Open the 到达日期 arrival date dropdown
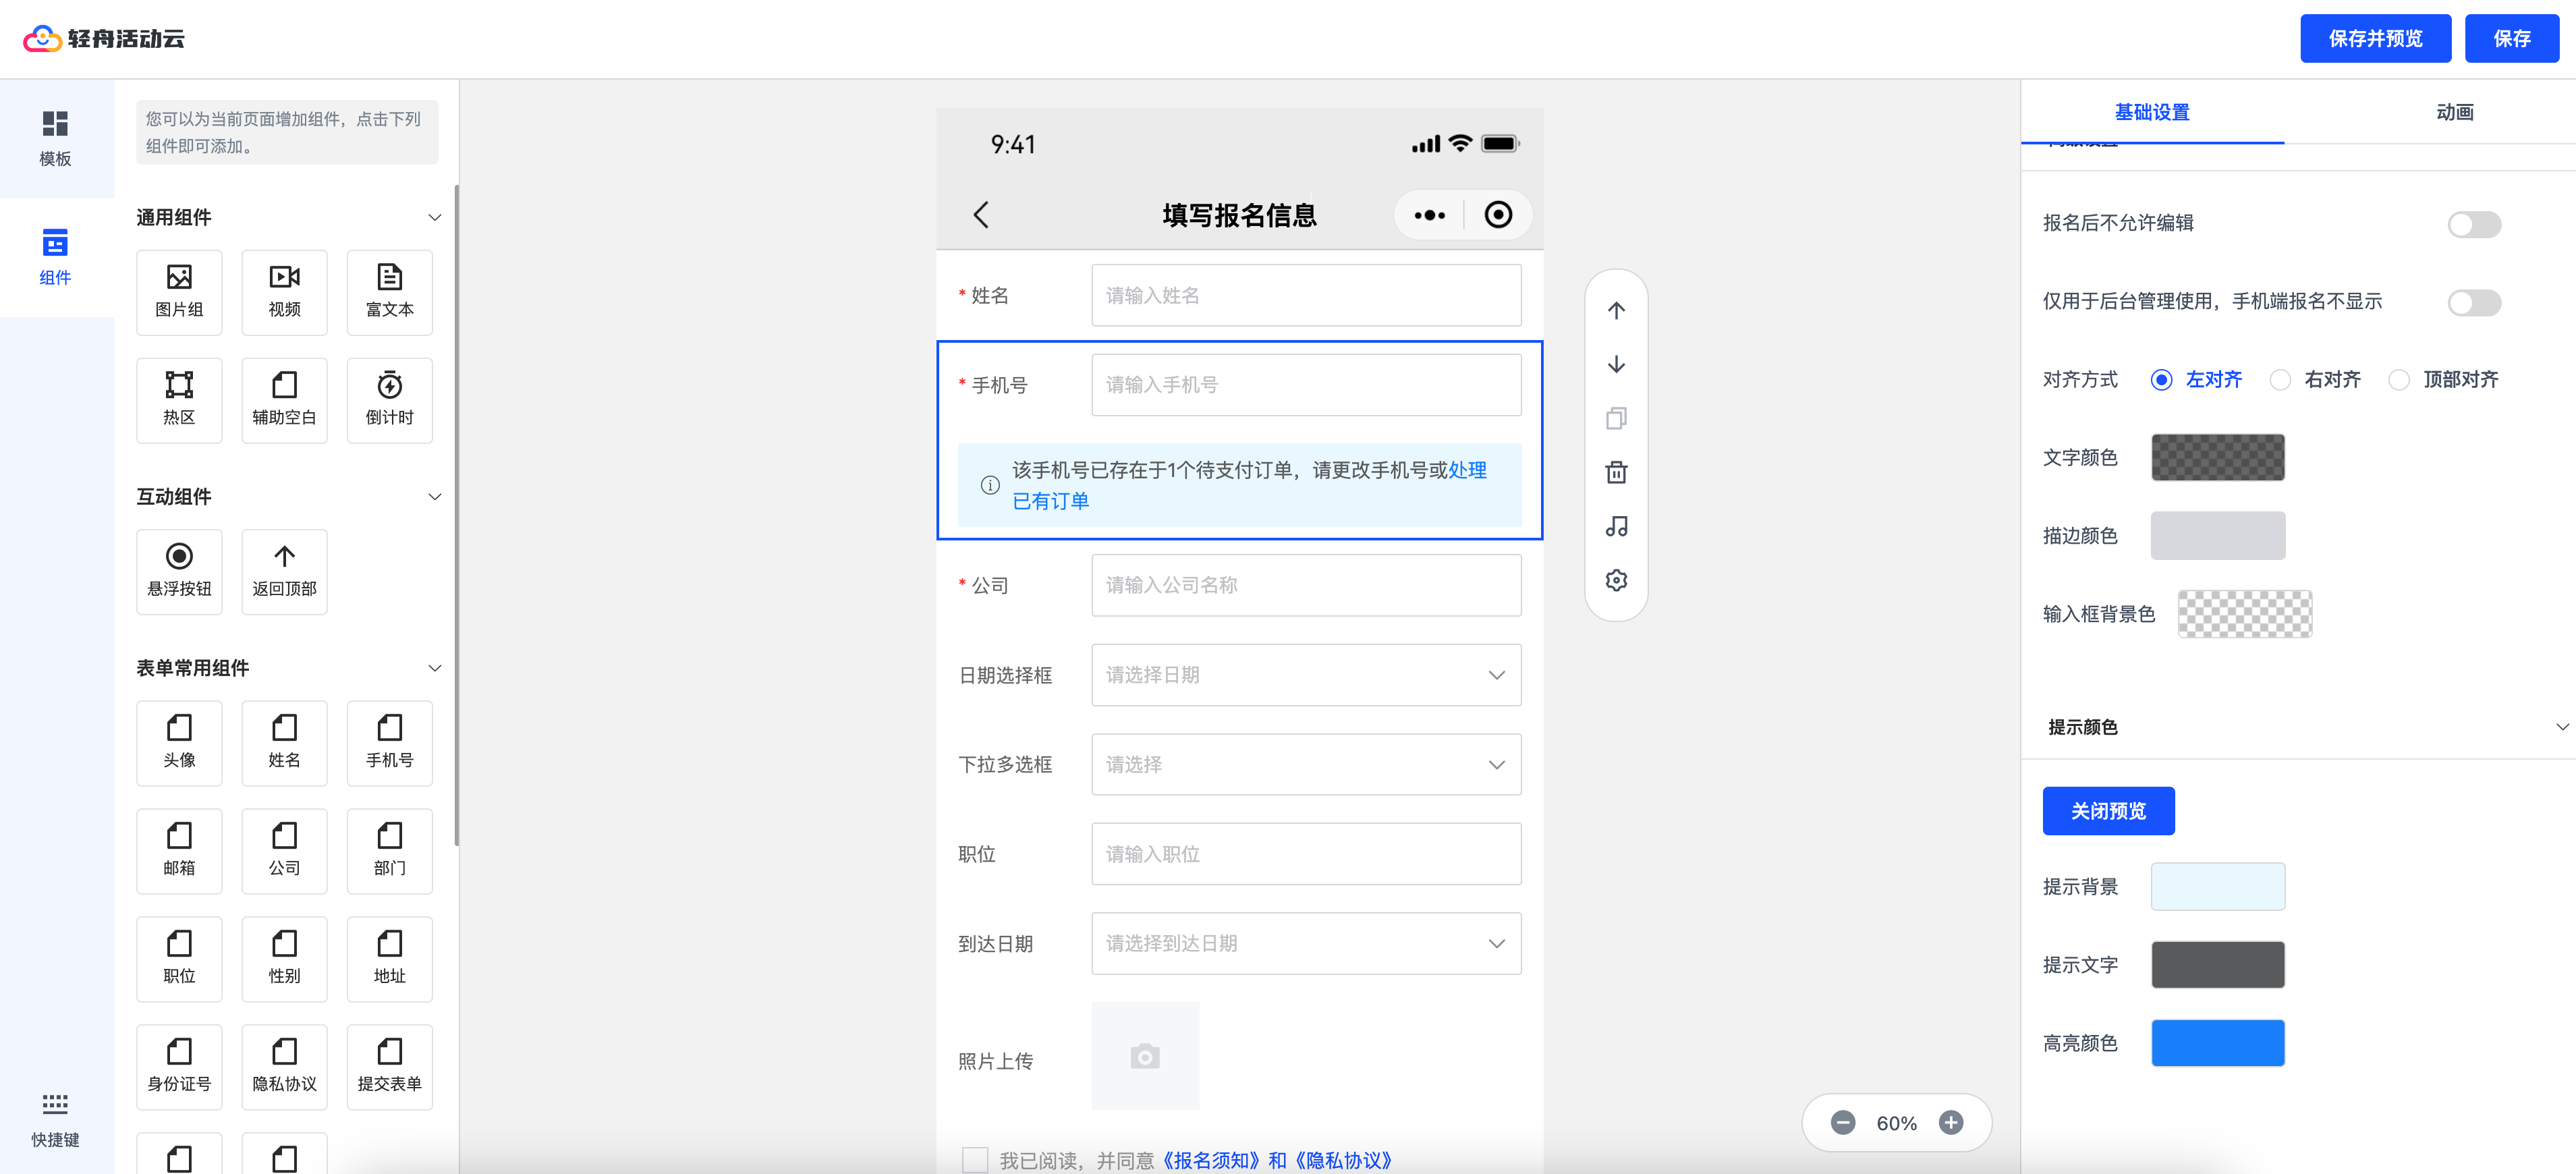The height and width of the screenshot is (1174, 2576). point(1306,943)
